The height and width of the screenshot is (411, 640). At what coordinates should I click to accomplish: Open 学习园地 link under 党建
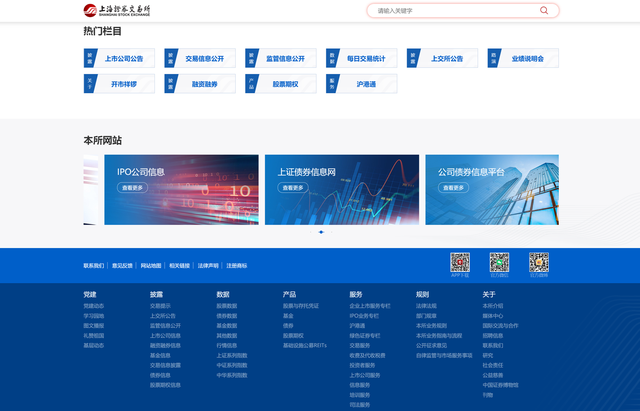click(x=94, y=316)
